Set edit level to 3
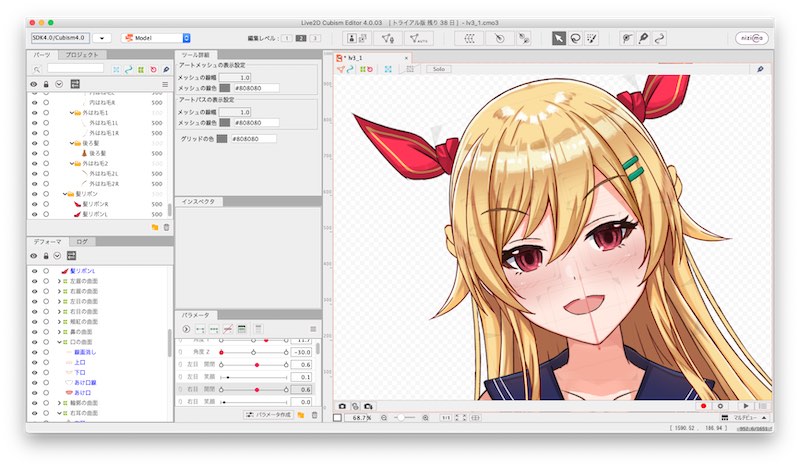 pyautogui.click(x=315, y=38)
